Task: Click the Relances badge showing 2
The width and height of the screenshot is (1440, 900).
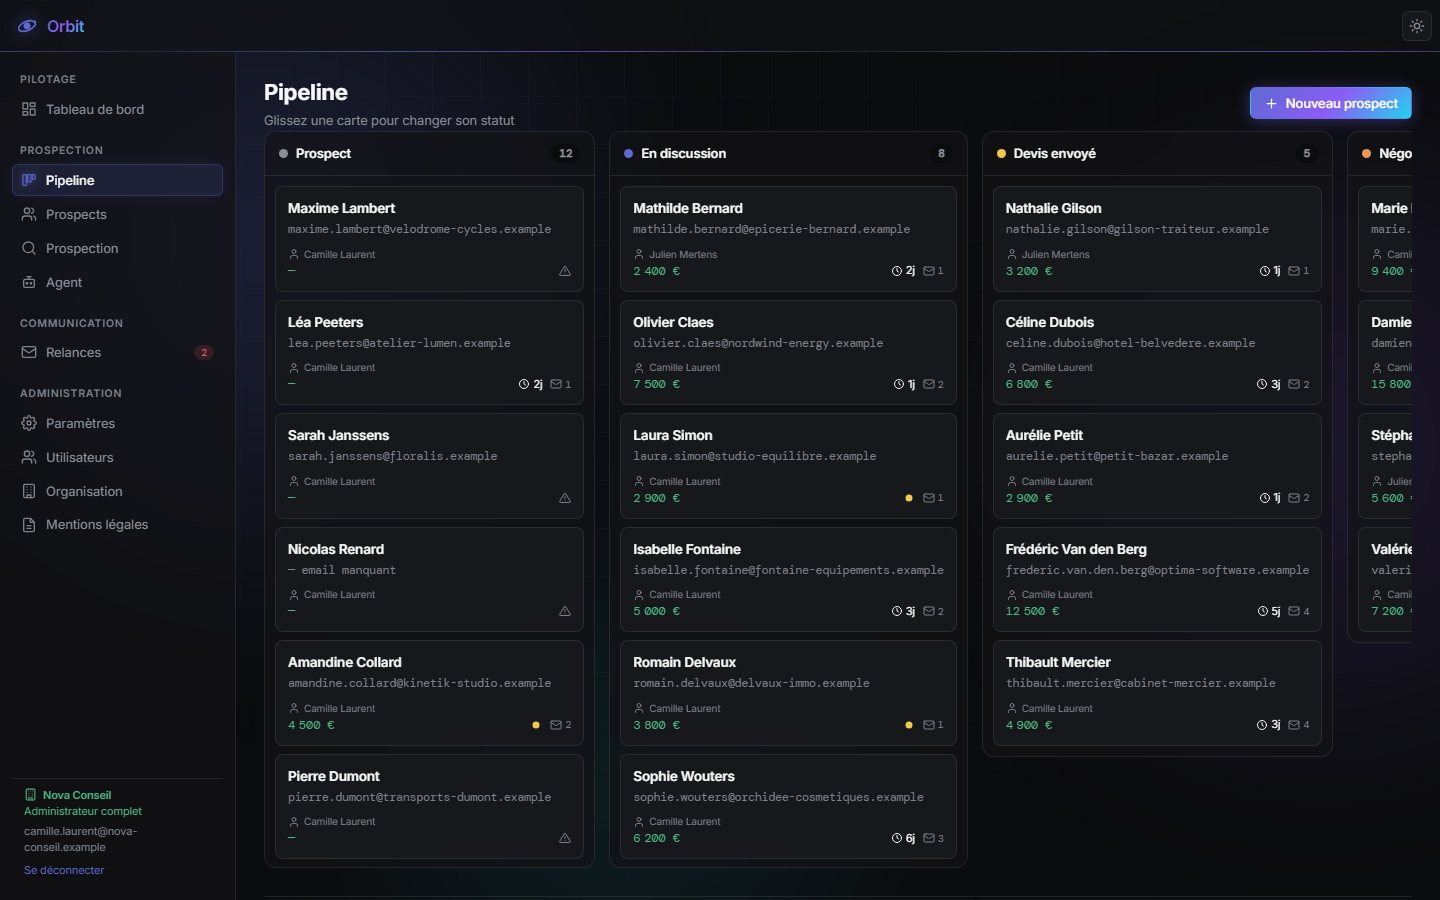Action: point(204,352)
